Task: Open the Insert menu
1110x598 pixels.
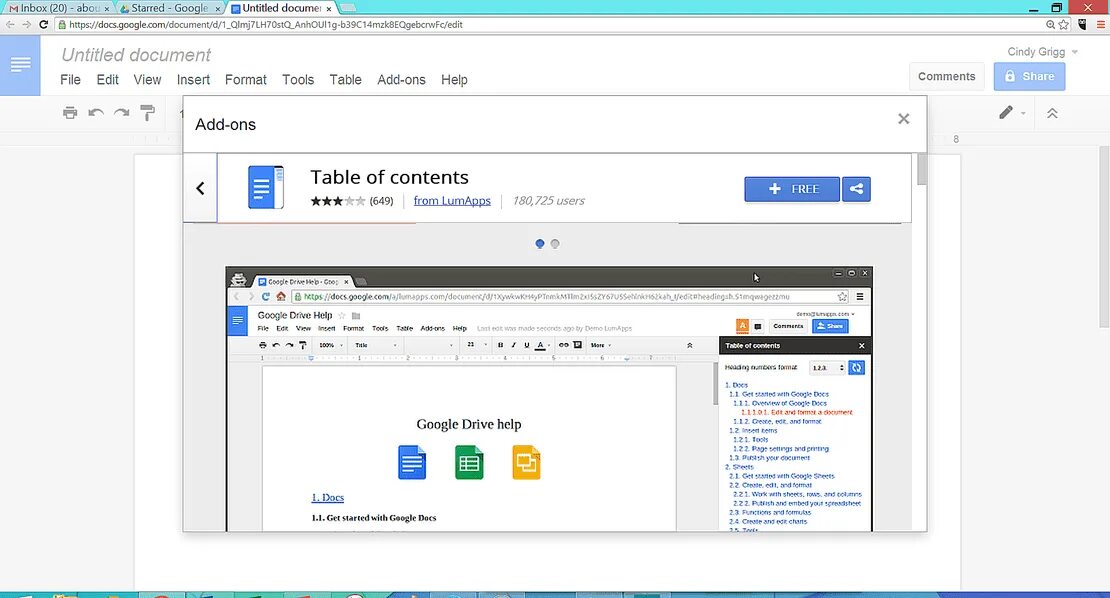Action: 193,80
